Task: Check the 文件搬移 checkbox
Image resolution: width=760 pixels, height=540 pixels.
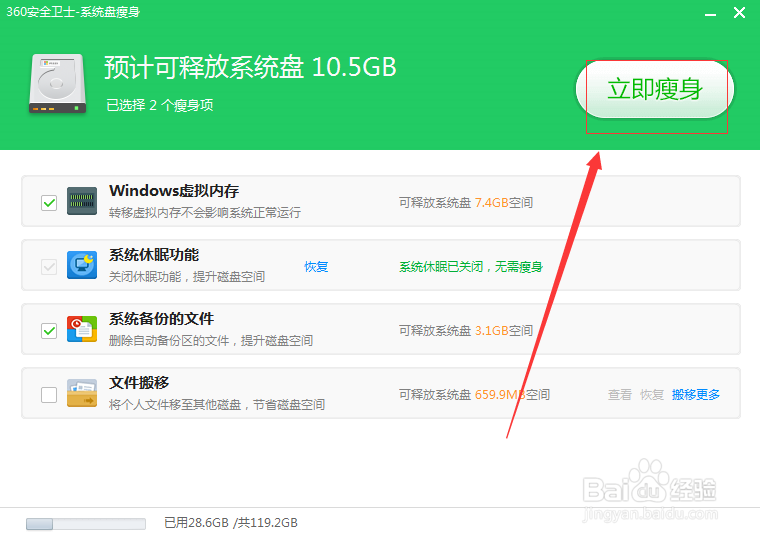Action: (x=49, y=395)
